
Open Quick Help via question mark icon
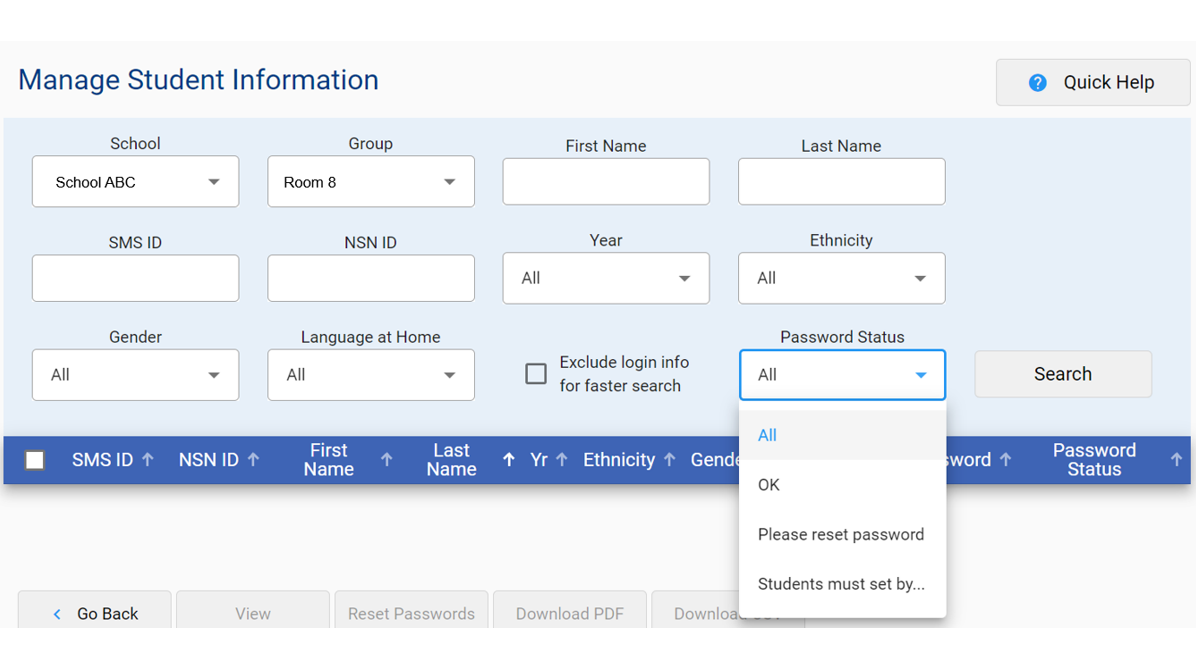tap(1036, 82)
